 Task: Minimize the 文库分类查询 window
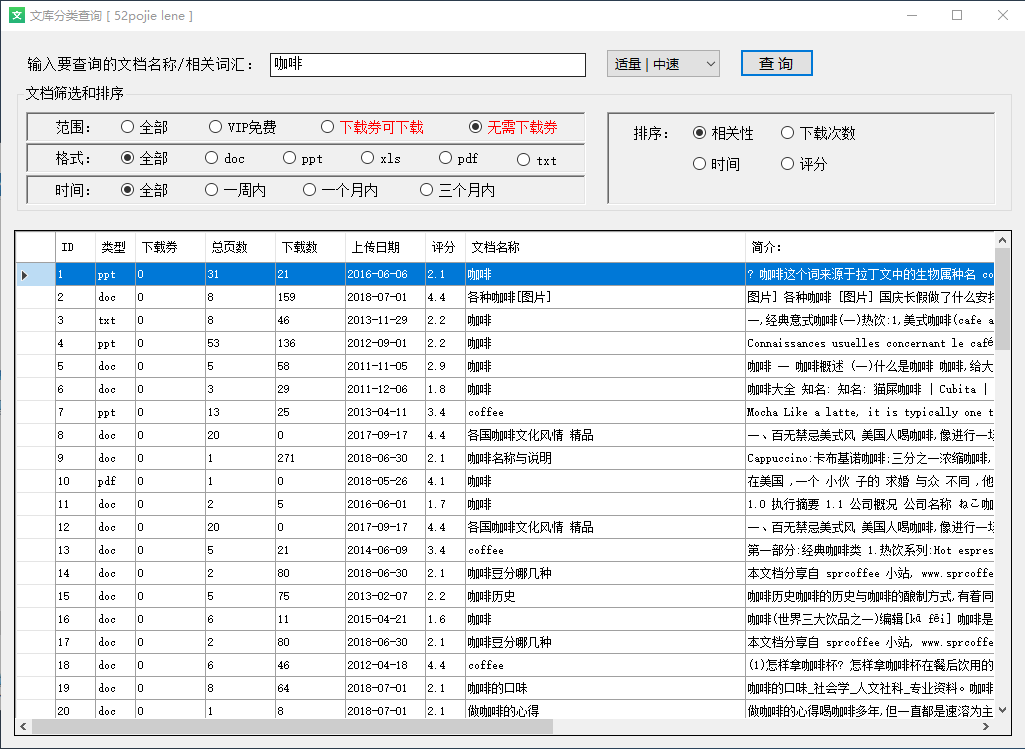click(x=912, y=15)
